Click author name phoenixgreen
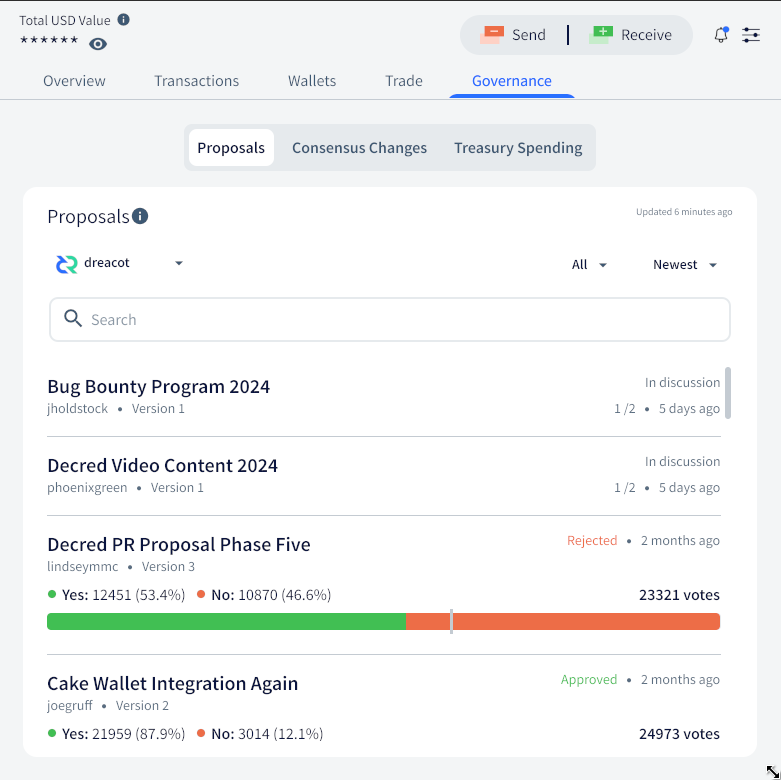The width and height of the screenshot is (781, 780). (87, 487)
